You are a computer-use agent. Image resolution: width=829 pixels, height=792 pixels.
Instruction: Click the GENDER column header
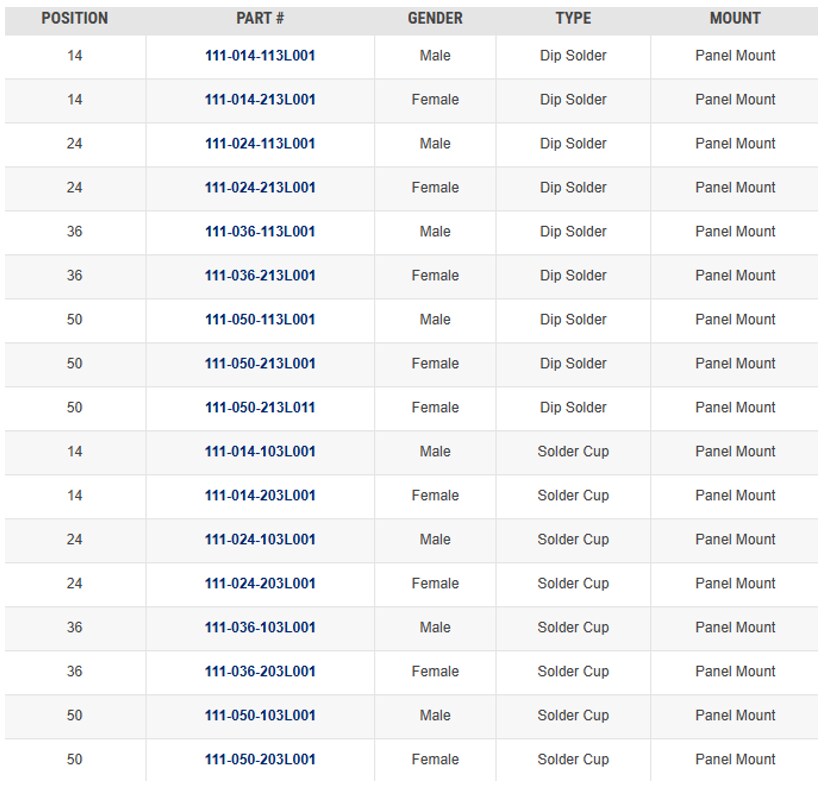435,19
